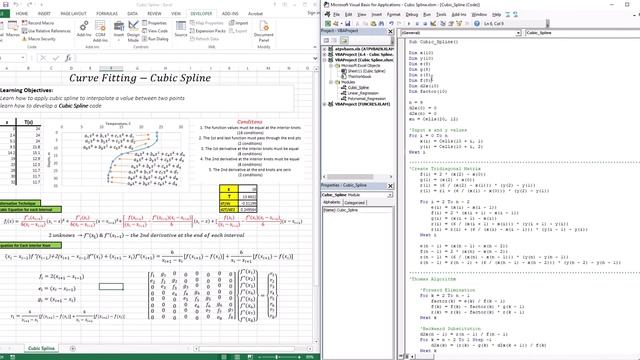This screenshot has width=640, height=360.
Task: Switch to the DATA ribbon tab
Action: (132, 13)
